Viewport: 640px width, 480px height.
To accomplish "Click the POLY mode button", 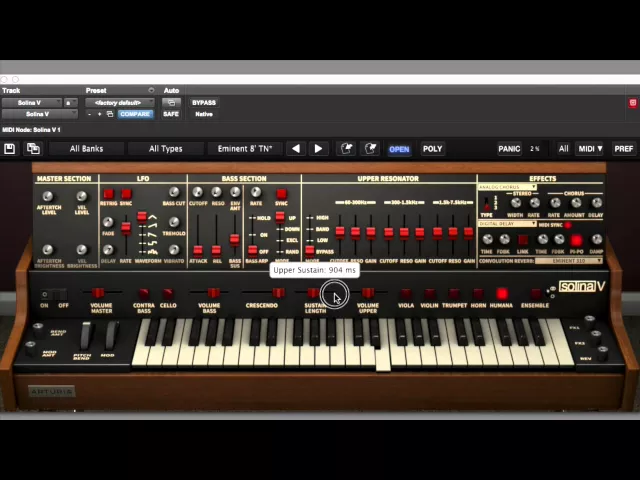I will pyautogui.click(x=432, y=149).
